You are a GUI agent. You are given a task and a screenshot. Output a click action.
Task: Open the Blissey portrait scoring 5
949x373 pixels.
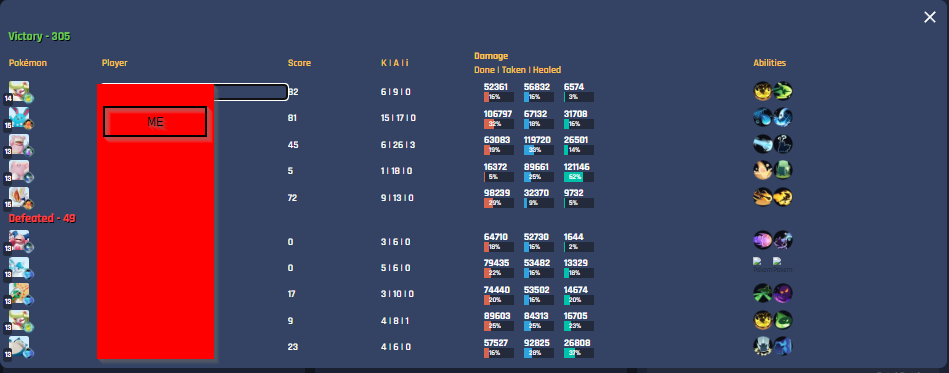click(x=19, y=171)
